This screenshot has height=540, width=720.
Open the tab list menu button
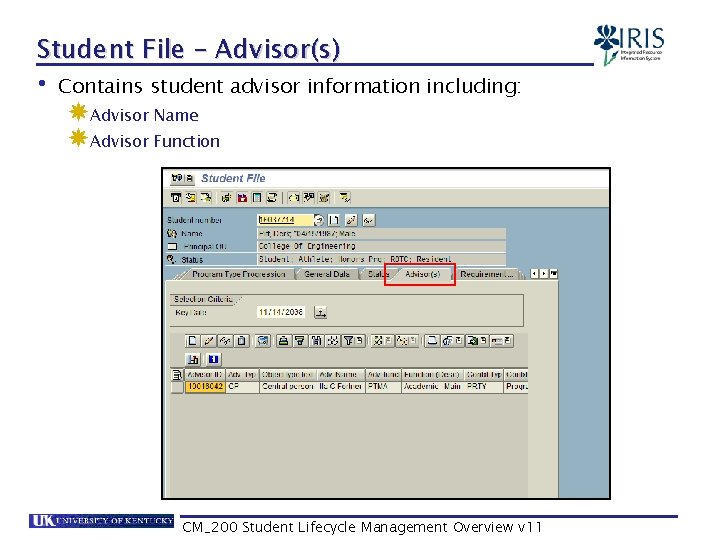[554, 274]
